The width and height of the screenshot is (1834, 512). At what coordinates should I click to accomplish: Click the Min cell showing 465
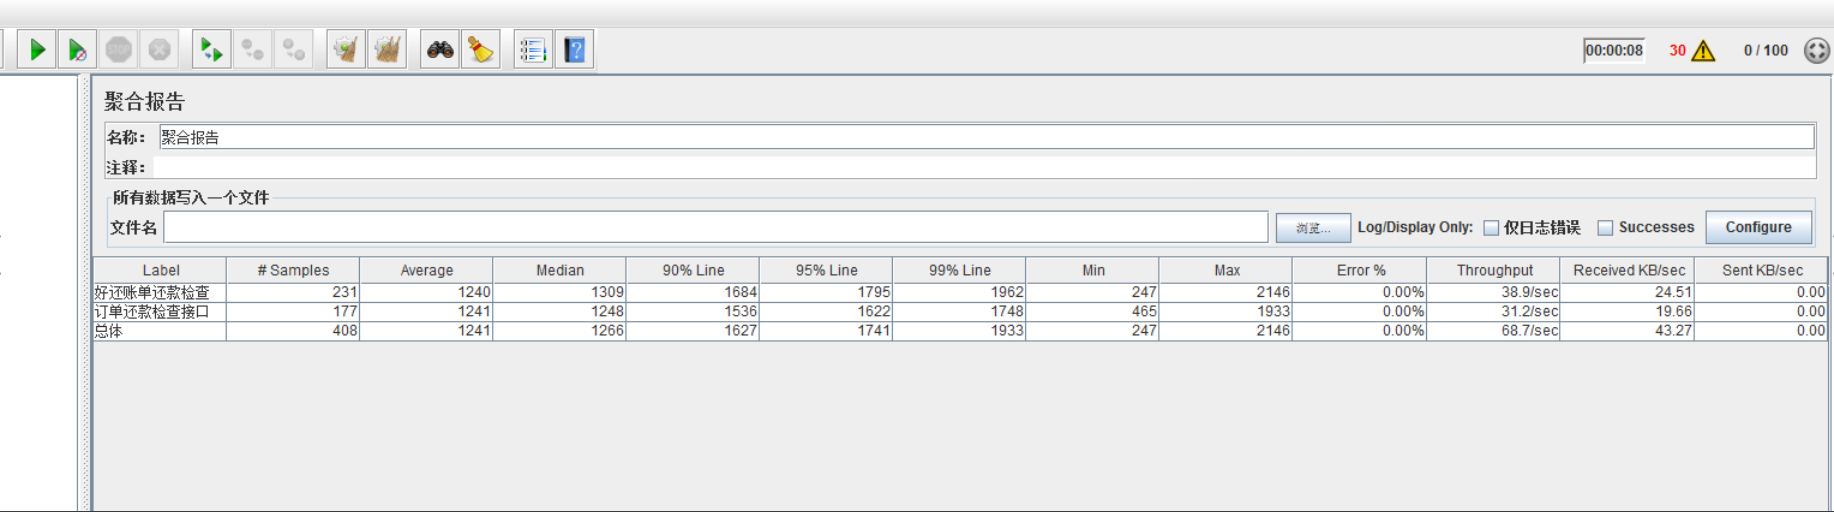[x=1093, y=311]
